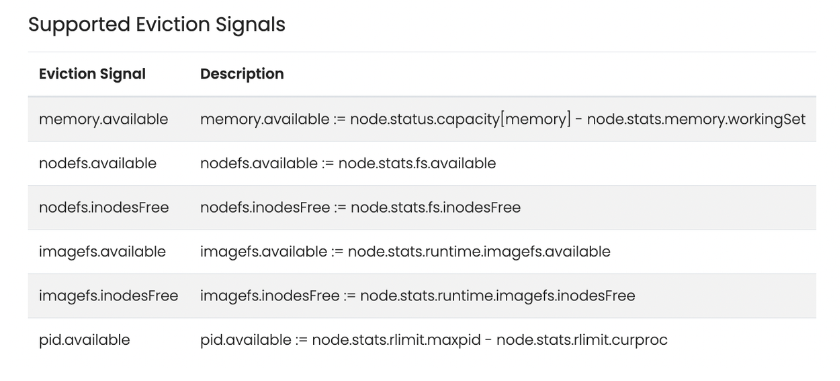Click the nodefs.available signal cell
The height and width of the screenshot is (381, 840).
click(x=98, y=163)
